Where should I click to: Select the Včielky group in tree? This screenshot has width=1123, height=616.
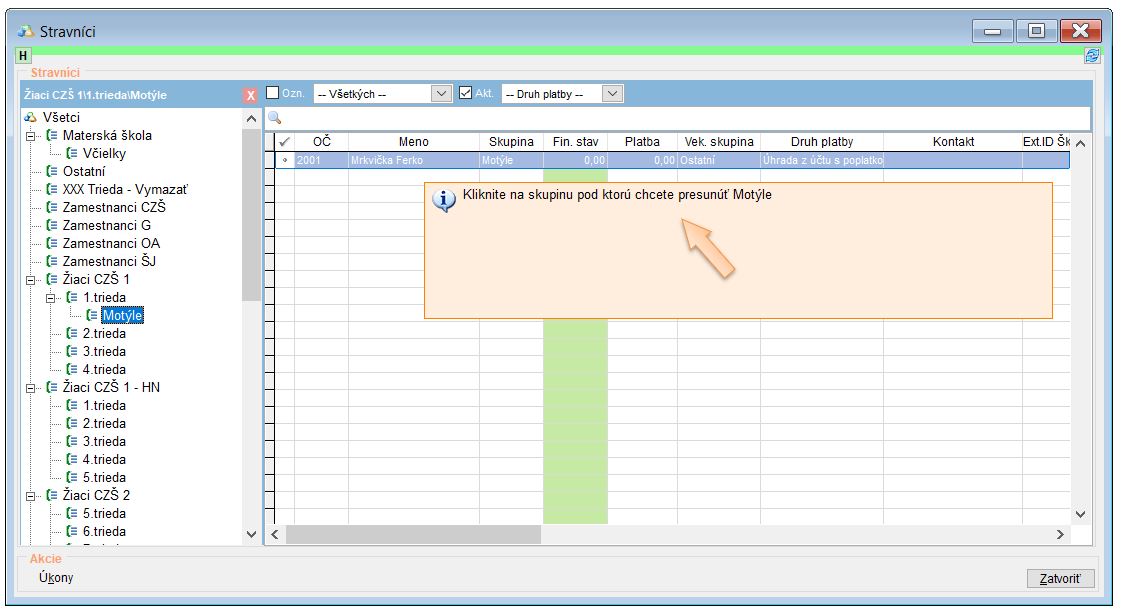pos(103,153)
